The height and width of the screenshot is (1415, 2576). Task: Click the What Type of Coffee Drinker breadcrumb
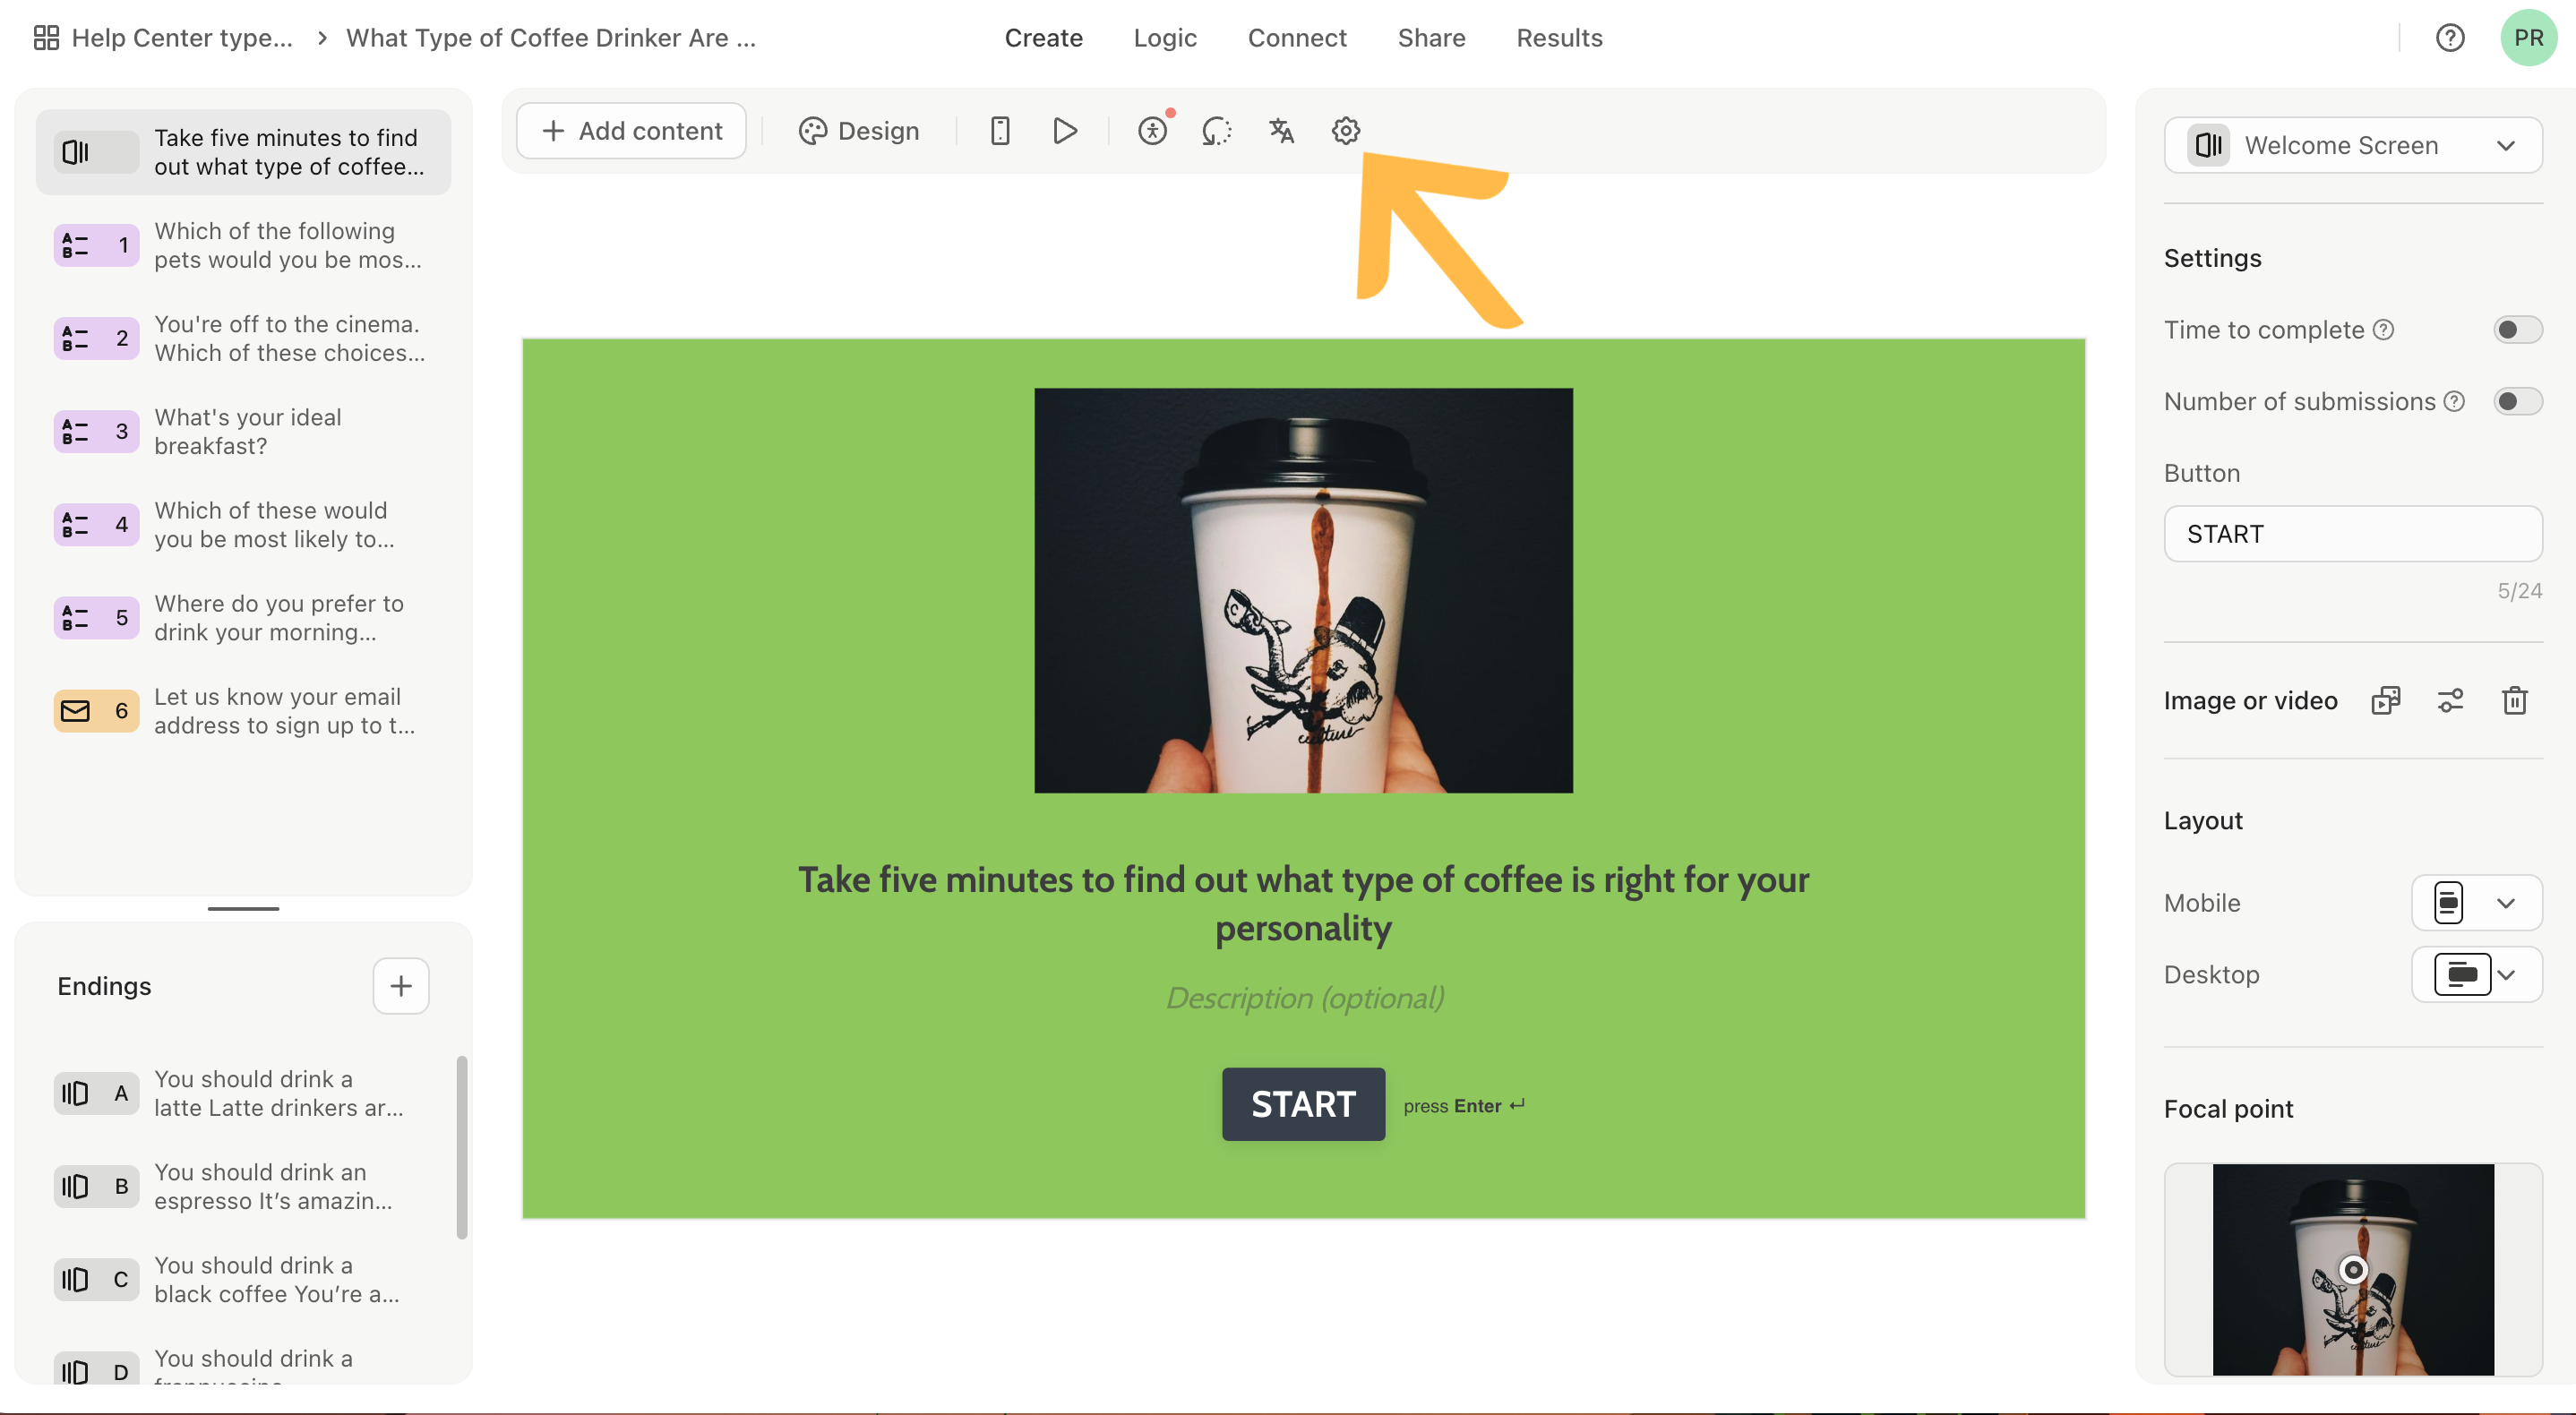[551, 38]
